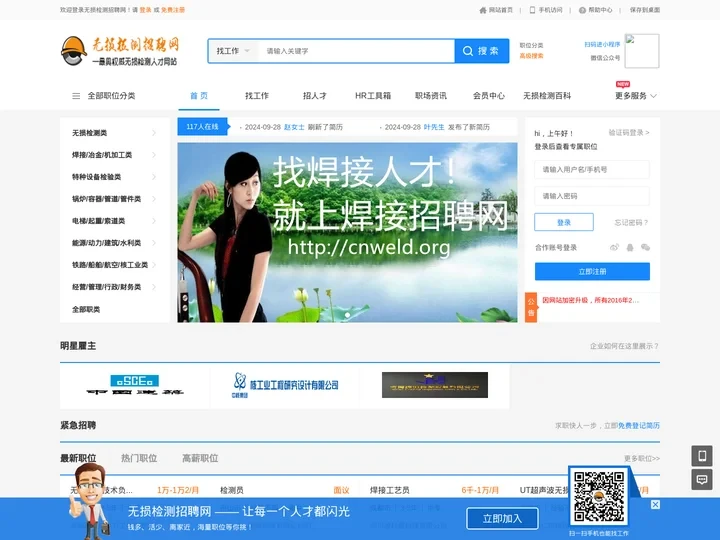Focus the password input field
The height and width of the screenshot is (540, 720).
click(x=592, y=196)
